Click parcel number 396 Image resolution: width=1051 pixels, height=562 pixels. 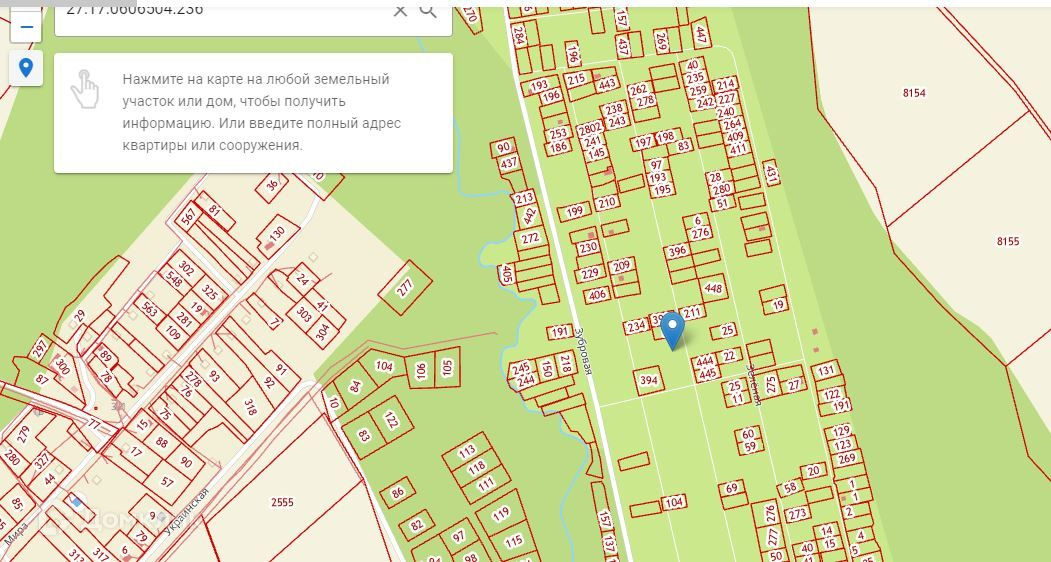point(678,252)
